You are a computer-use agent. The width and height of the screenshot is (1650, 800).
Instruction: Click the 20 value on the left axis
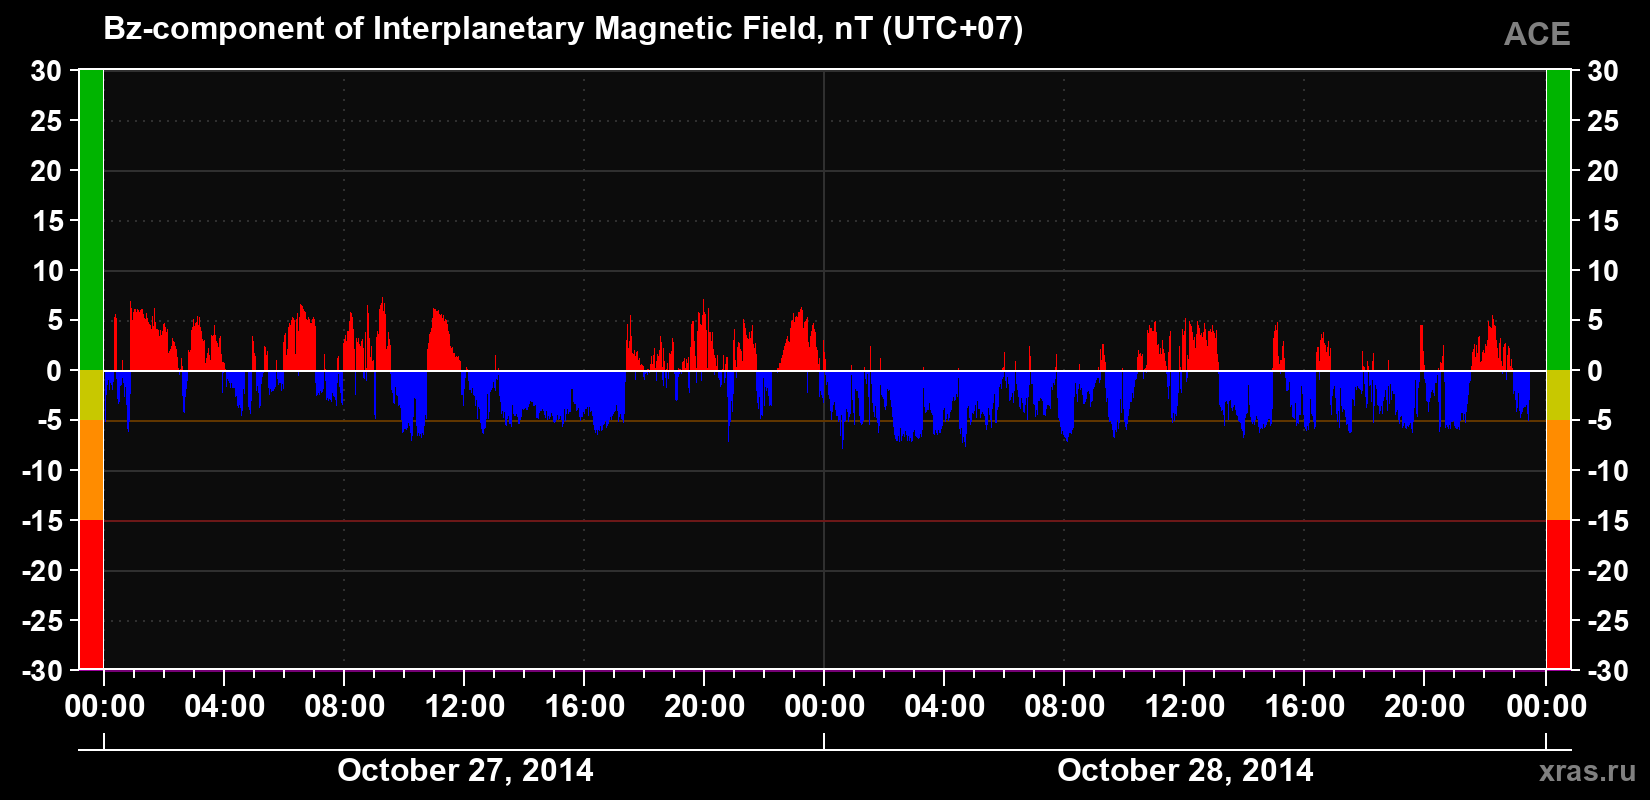pyautogui.click(x=46, y=171)
